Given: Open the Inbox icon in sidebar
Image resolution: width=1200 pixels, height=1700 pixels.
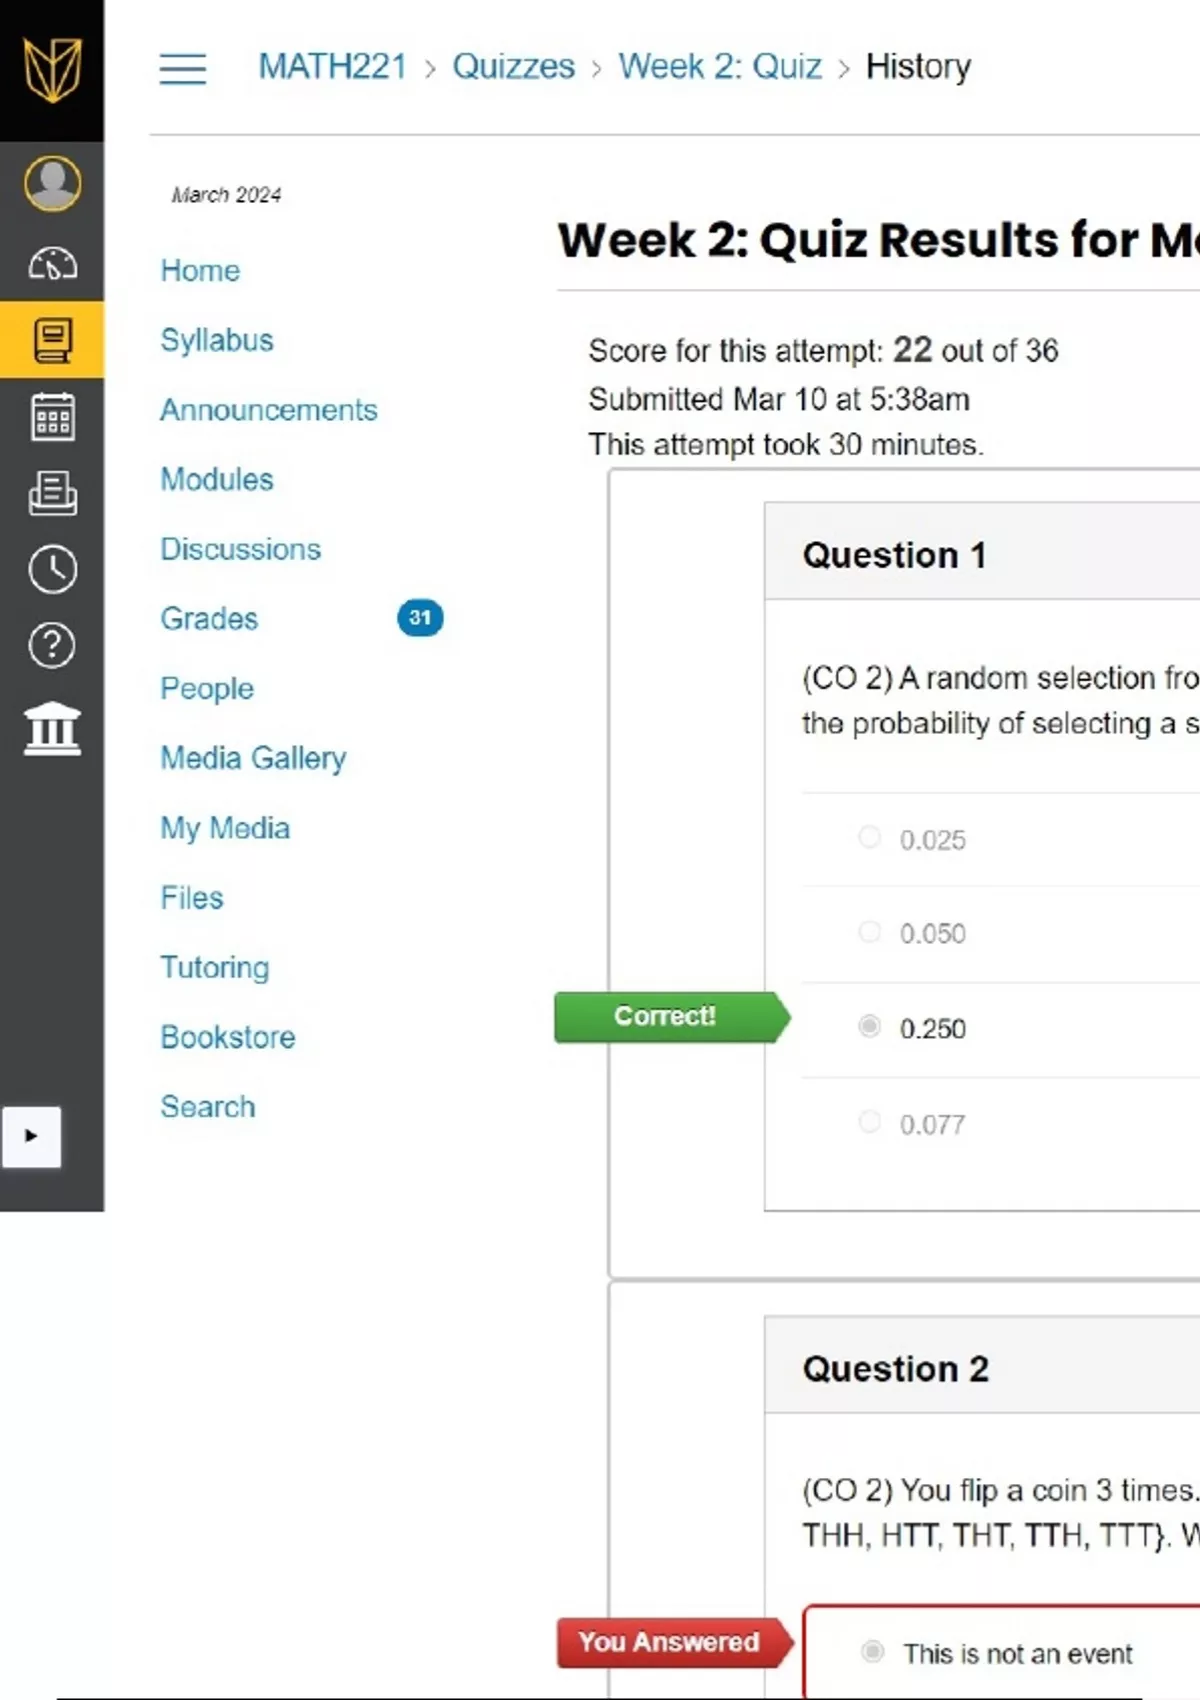Looking at the screenshot, I should (52, 493).
